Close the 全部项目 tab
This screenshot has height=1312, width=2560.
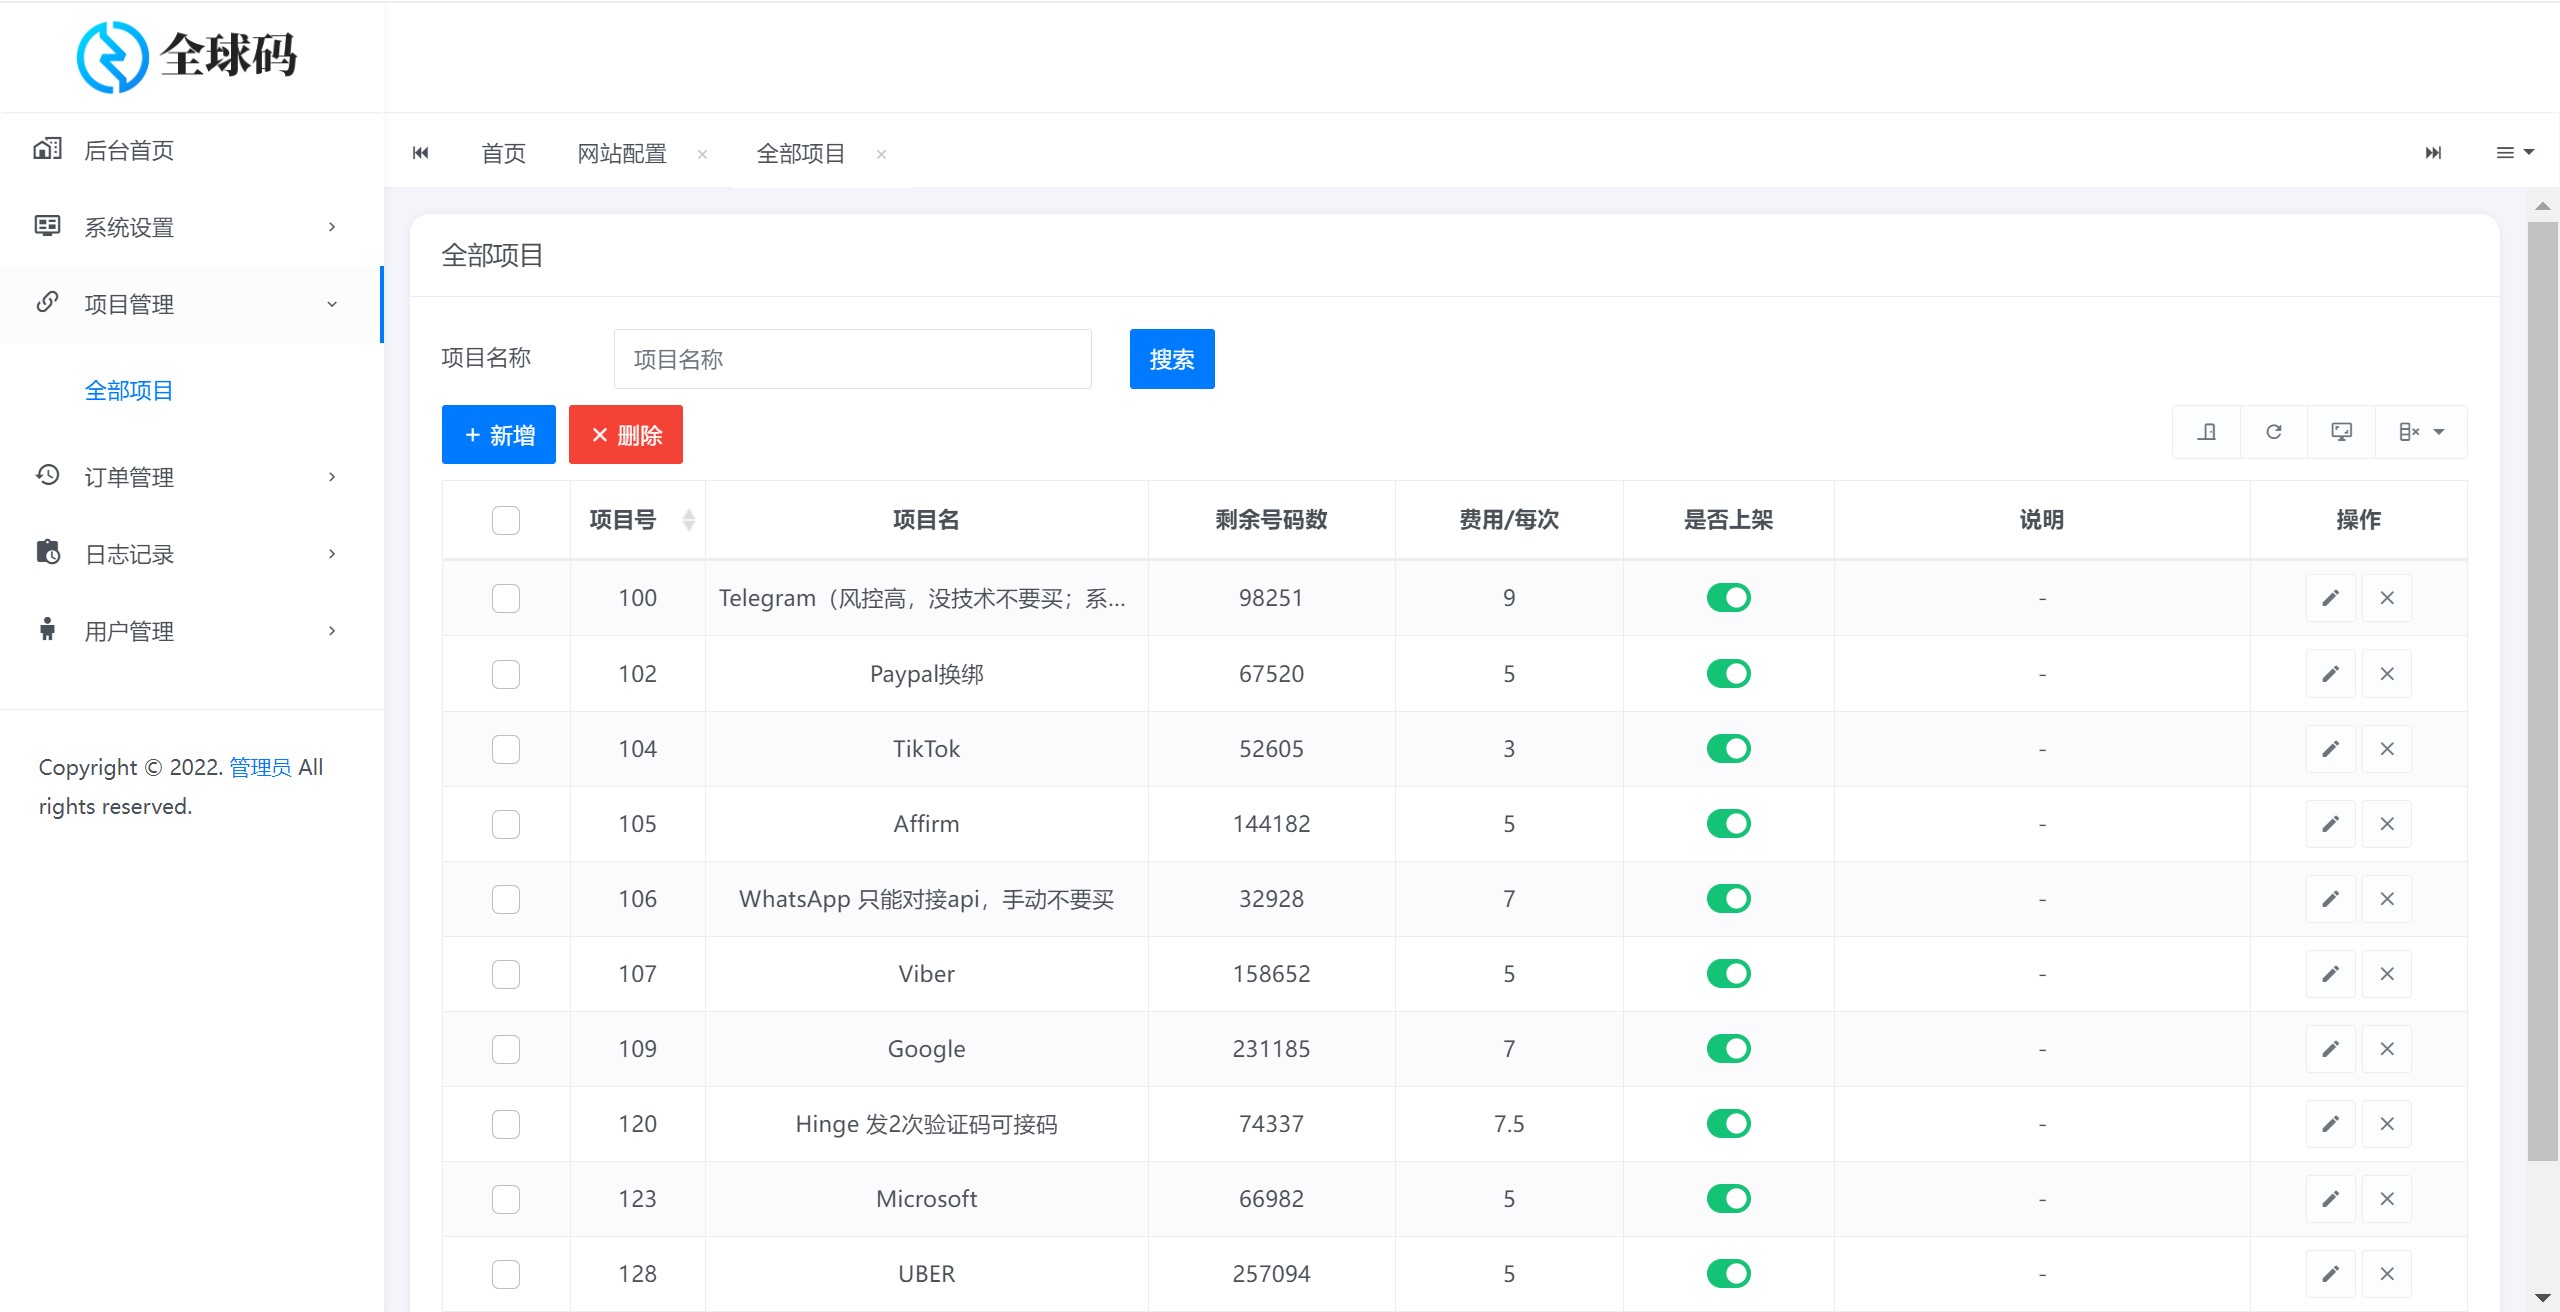pyautogui.click(x=881, y=154)
